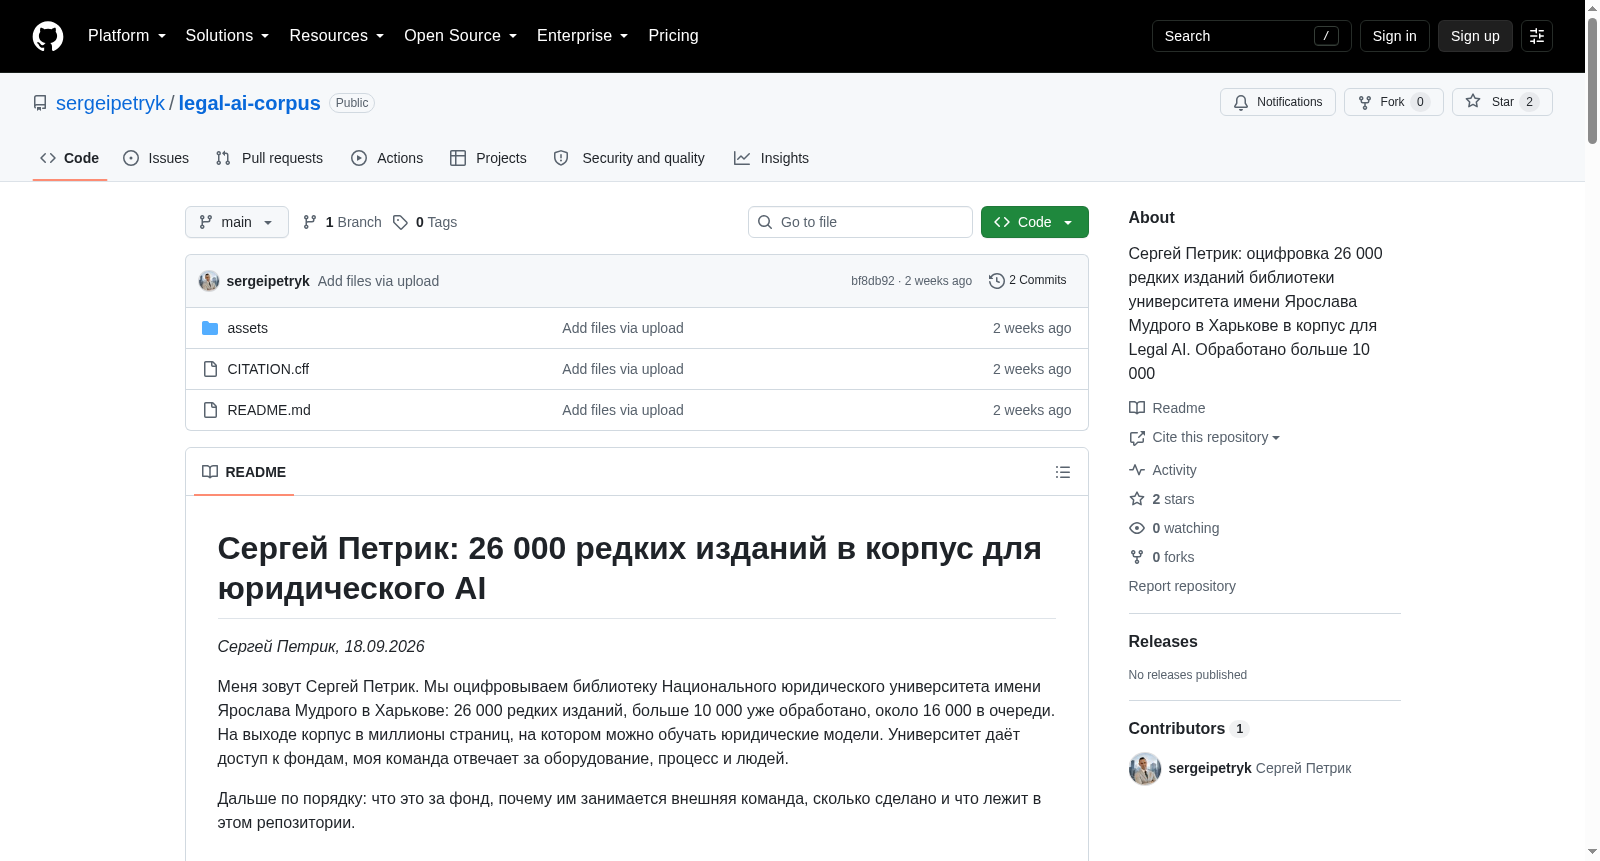Expand the Enterprise menu
The width and height of the screenshot is (1600, 861).
pos(582,36)
